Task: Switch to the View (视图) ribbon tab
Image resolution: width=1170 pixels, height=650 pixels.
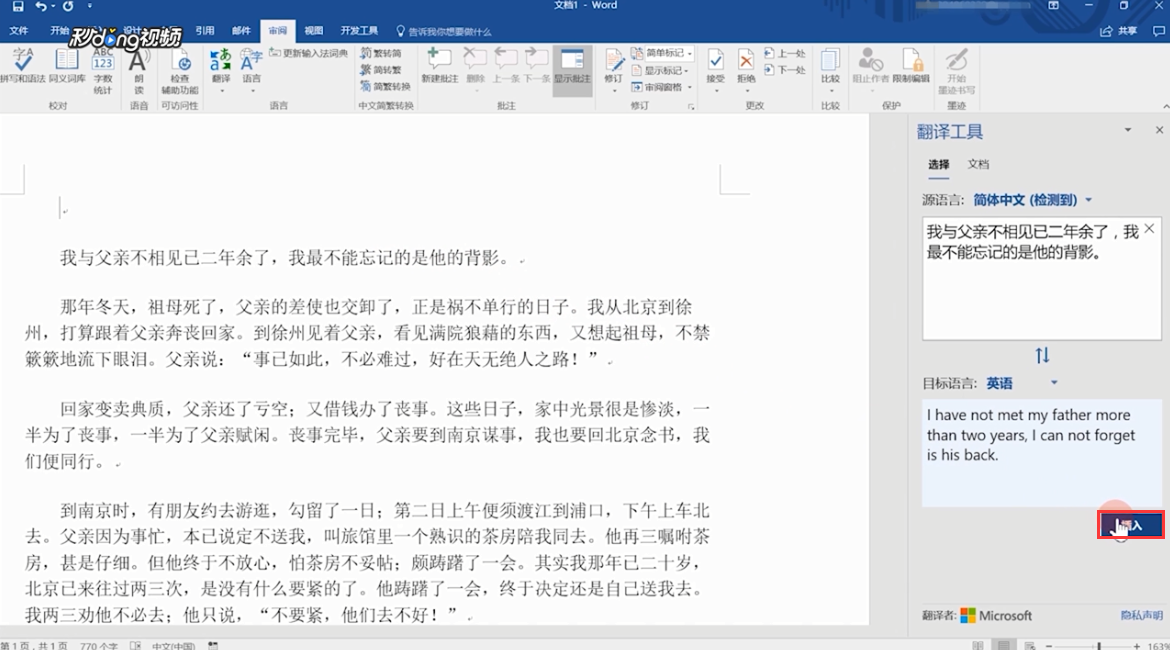Action: point(313,29)
